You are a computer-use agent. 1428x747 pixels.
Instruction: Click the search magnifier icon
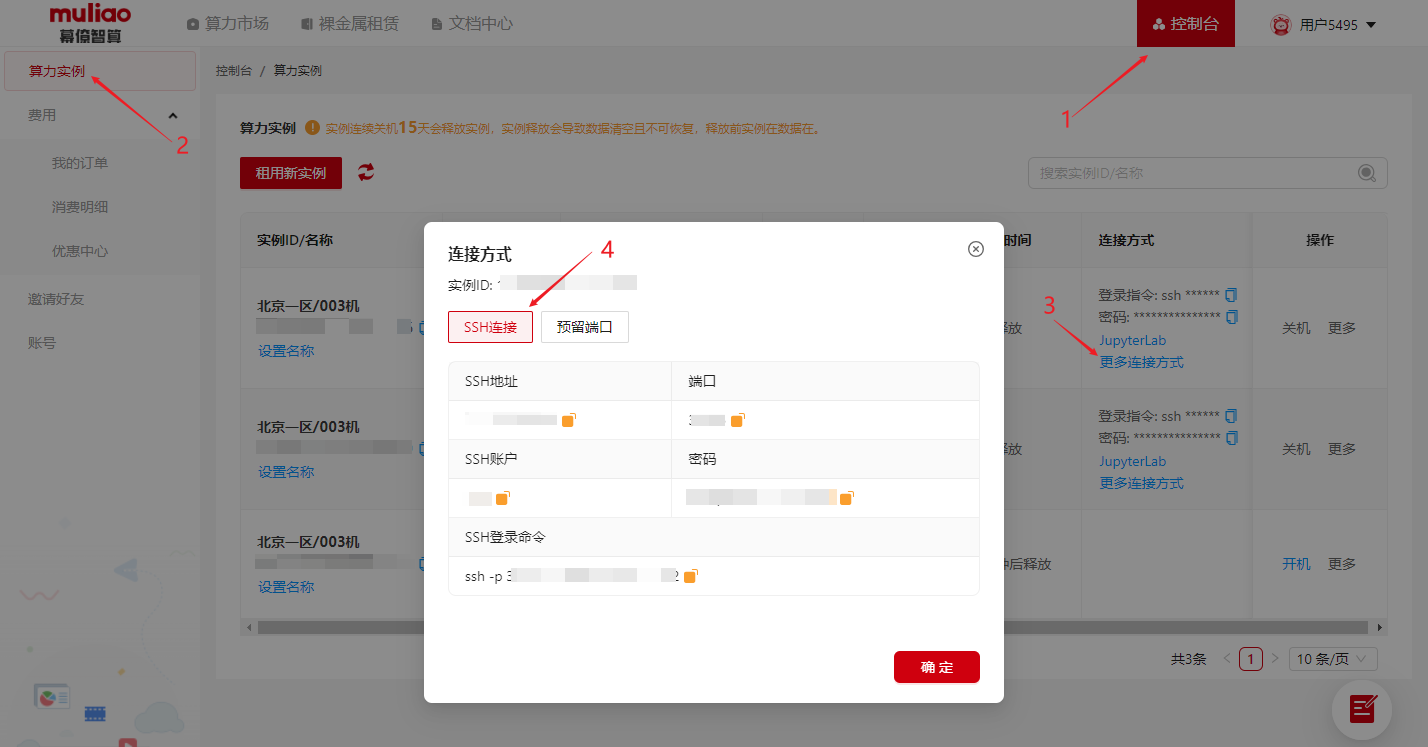point(1367,173)
